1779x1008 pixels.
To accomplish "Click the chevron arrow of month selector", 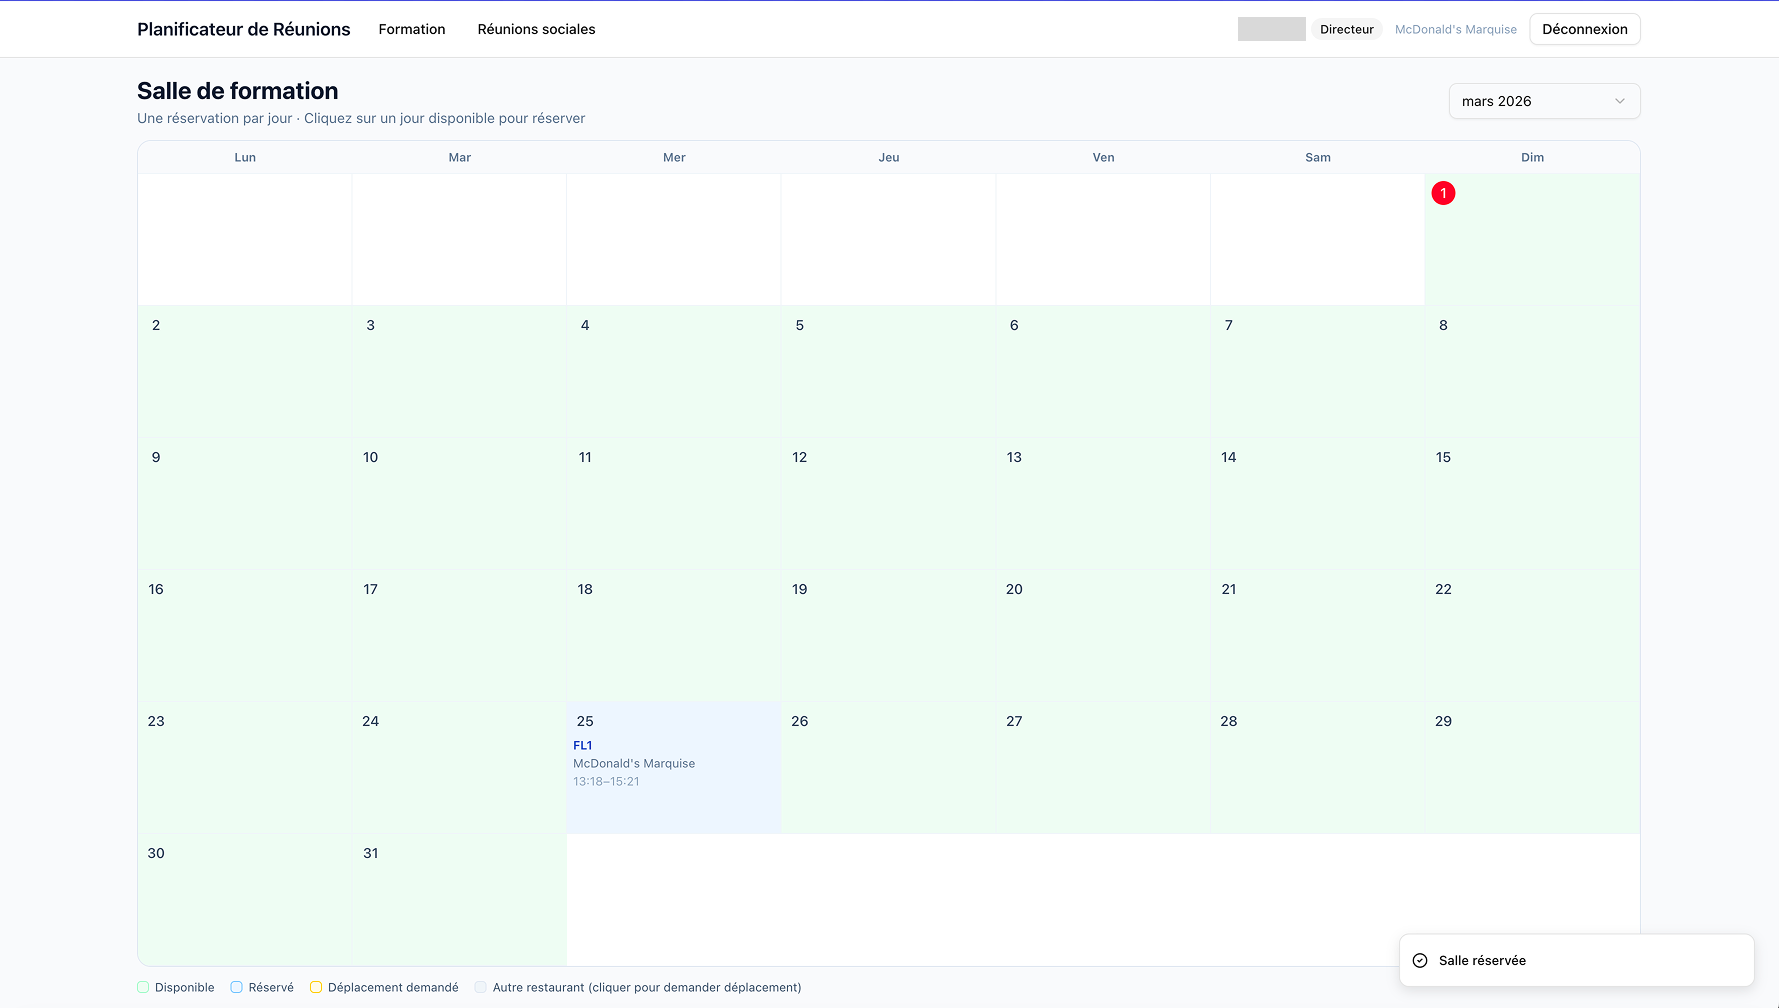I will (x=1619, y=101).
